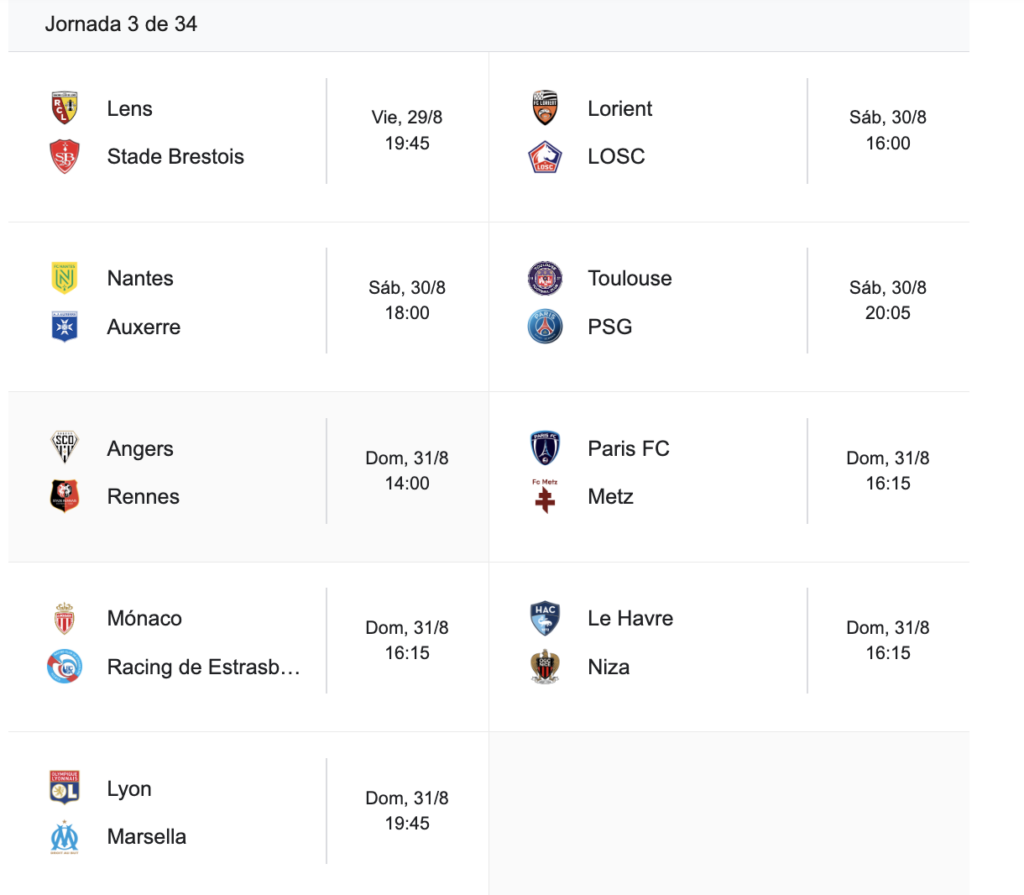1024x895 pixels.
Task: Open the Mónaco team name
Action: (x=144, y=618)
